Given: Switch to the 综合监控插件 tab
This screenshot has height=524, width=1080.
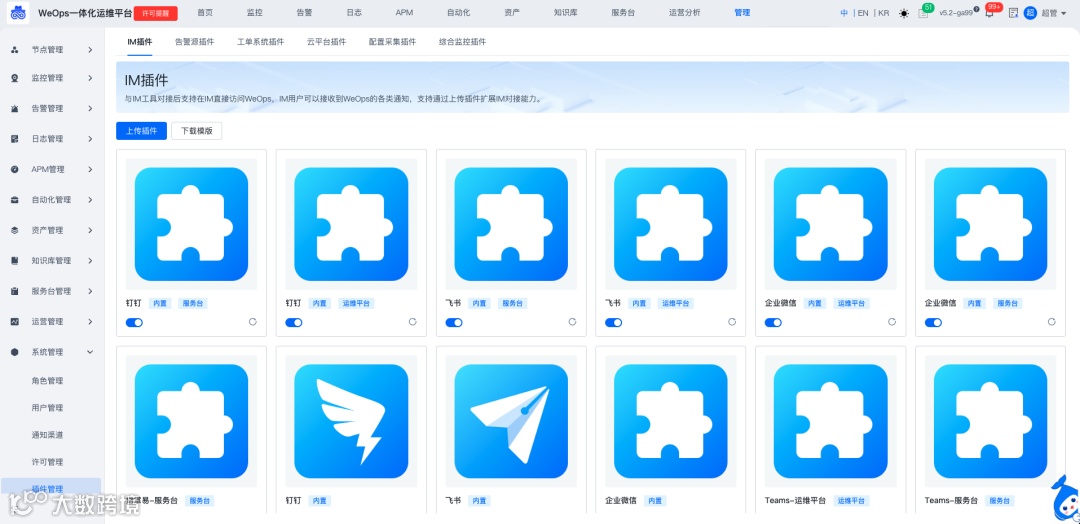Looking at the screenshot, I should [462, 42].
